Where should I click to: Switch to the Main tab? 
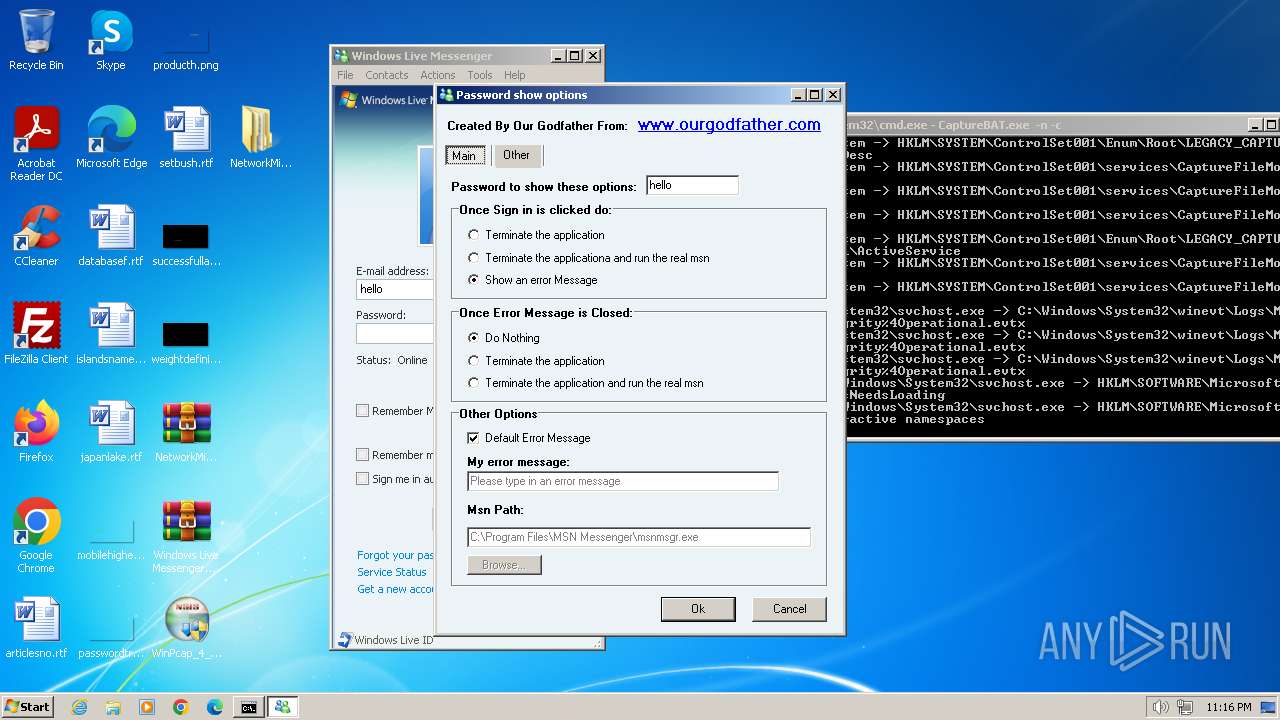pos(465,156)
